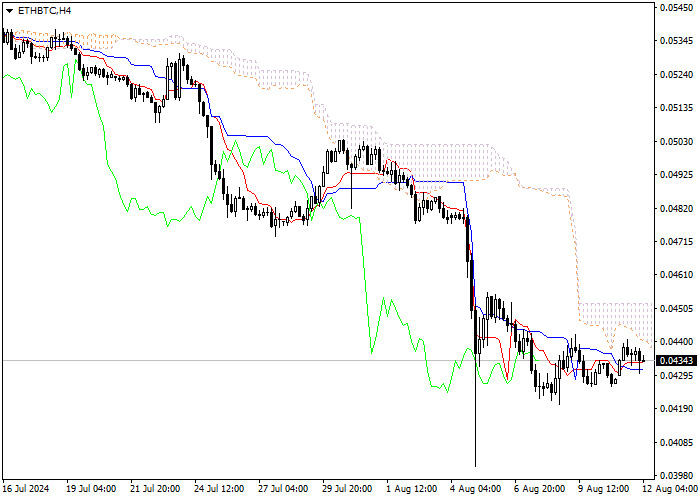700x500 pixels.
Task: Select price axis label 0.05240
Action: pos(676,75)
